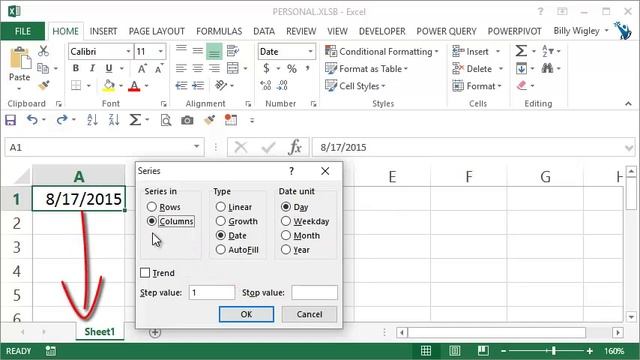The width and height of the screenshot is (640, 360).
Task: Click the Percent Style button
Action: [291, 69]
